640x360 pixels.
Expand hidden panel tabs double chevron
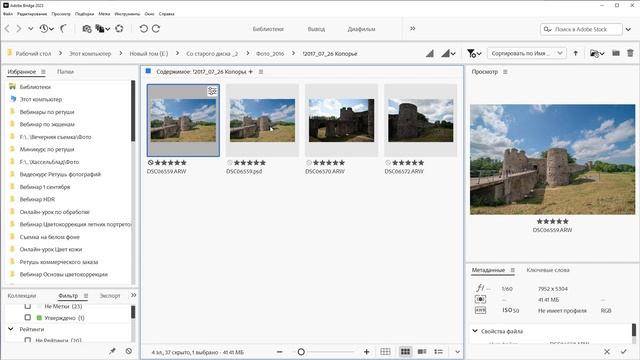click(133, 295)
